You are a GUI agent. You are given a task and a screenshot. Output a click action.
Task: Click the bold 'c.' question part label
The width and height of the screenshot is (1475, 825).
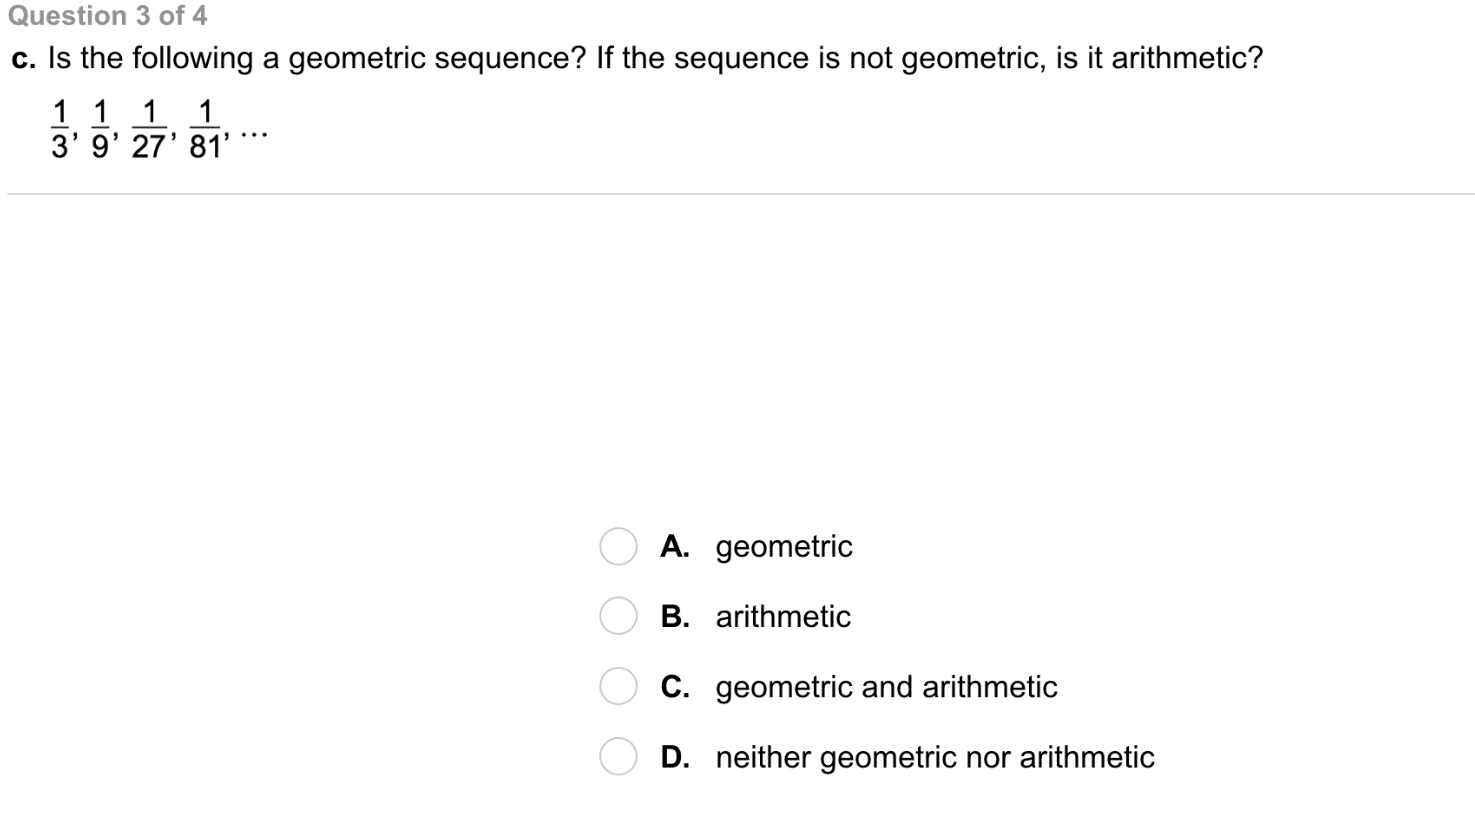click(24, 59)
